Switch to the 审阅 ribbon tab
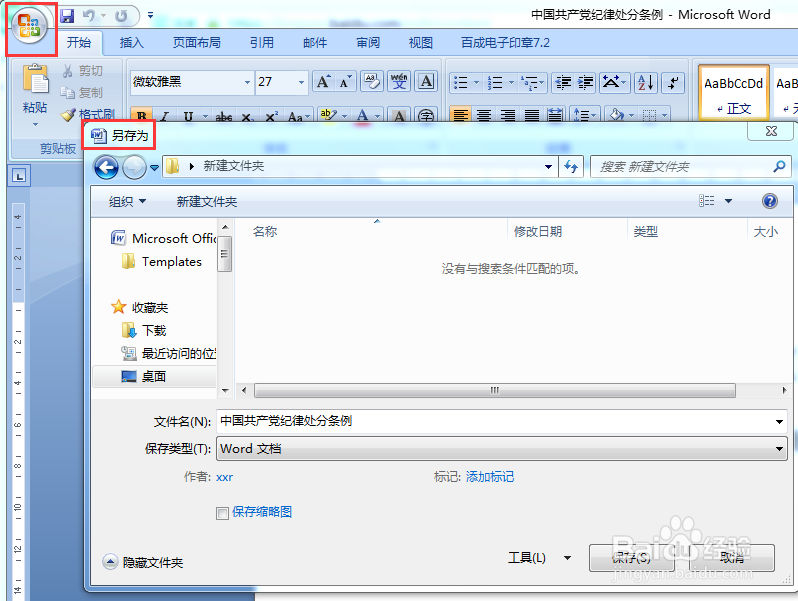Screen dimensions: 798x601 point(367,43)
